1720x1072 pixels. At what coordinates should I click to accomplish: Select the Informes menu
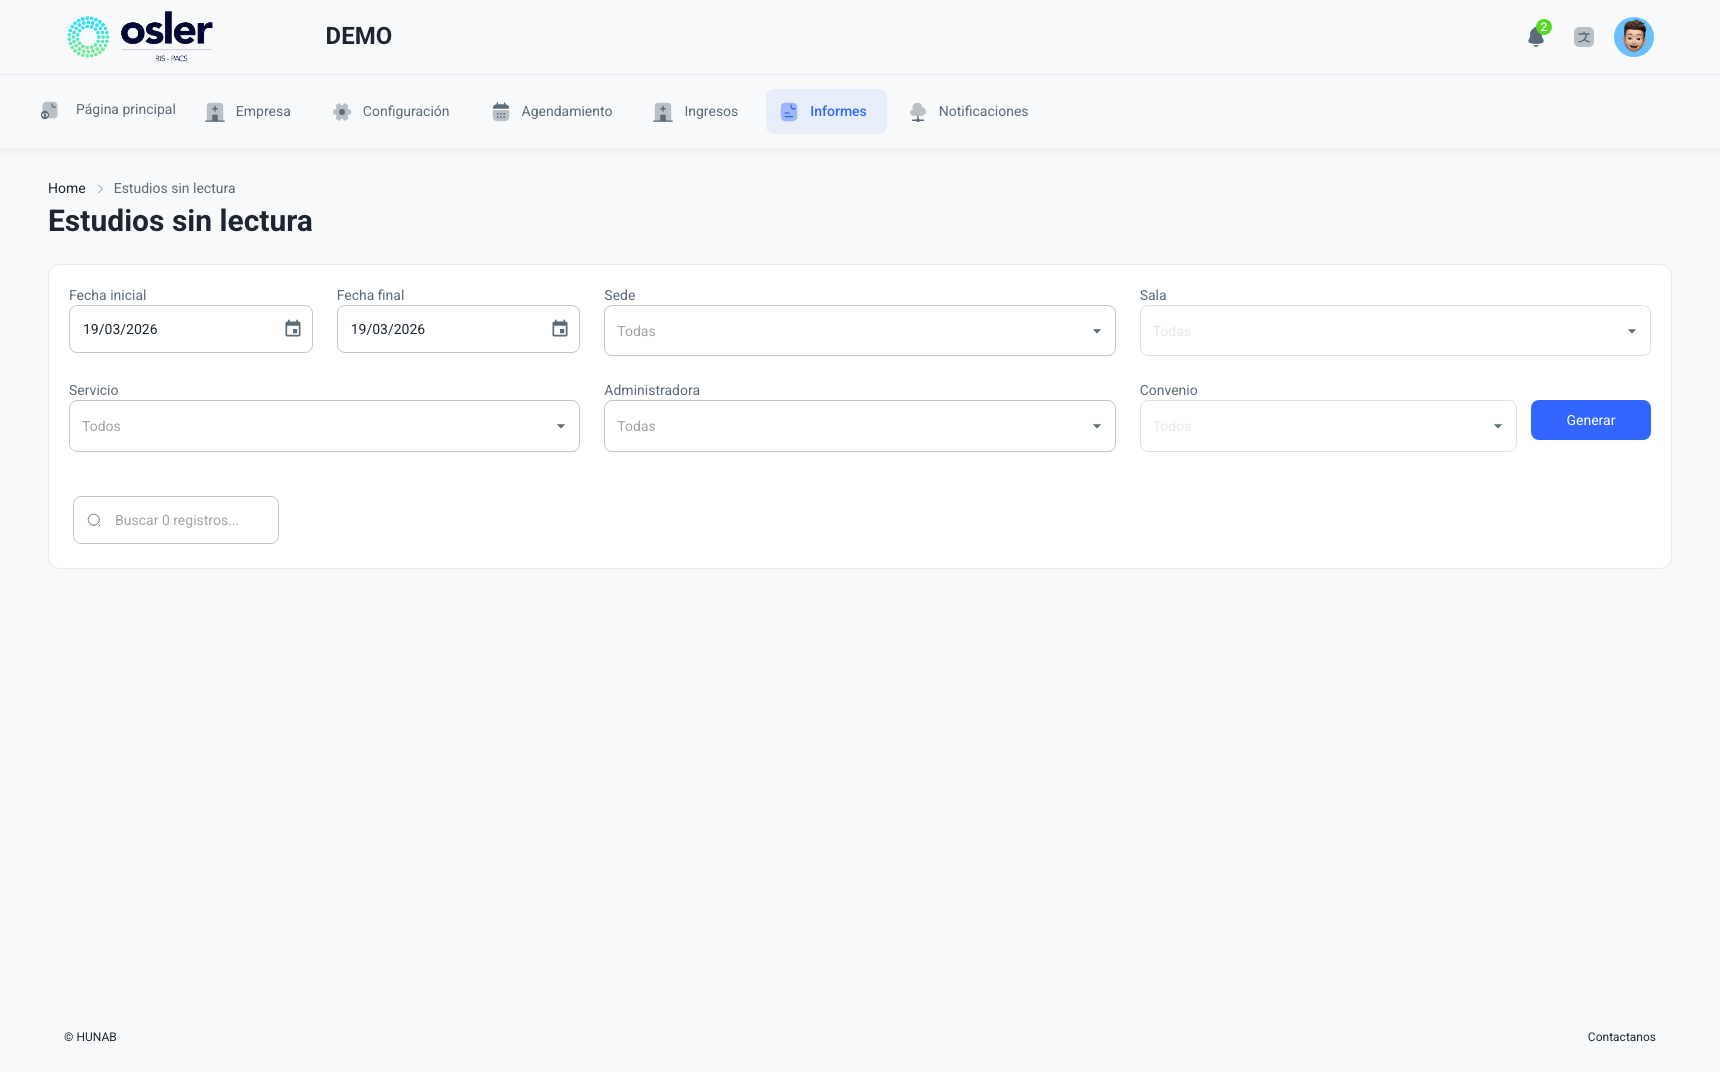(x=826, y=112)
